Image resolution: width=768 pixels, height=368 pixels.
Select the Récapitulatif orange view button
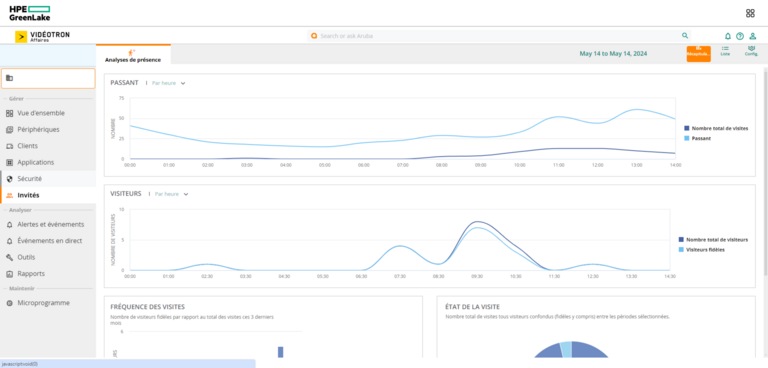coord(698,53)
